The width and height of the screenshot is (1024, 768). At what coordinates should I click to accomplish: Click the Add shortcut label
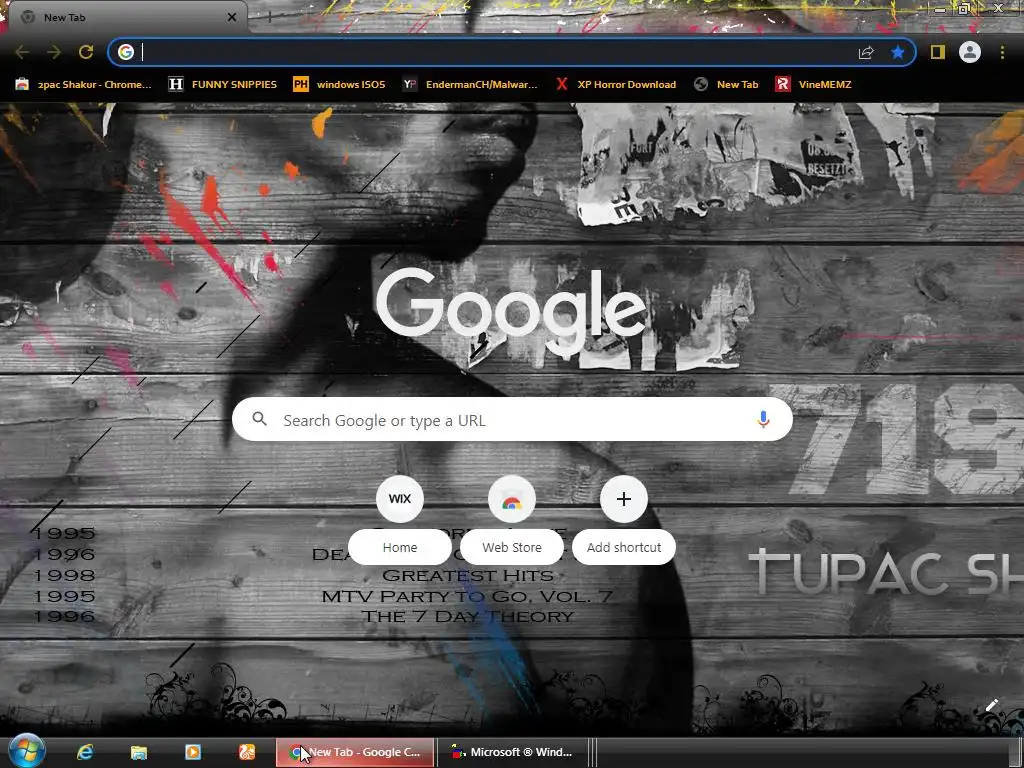[624, 547]
